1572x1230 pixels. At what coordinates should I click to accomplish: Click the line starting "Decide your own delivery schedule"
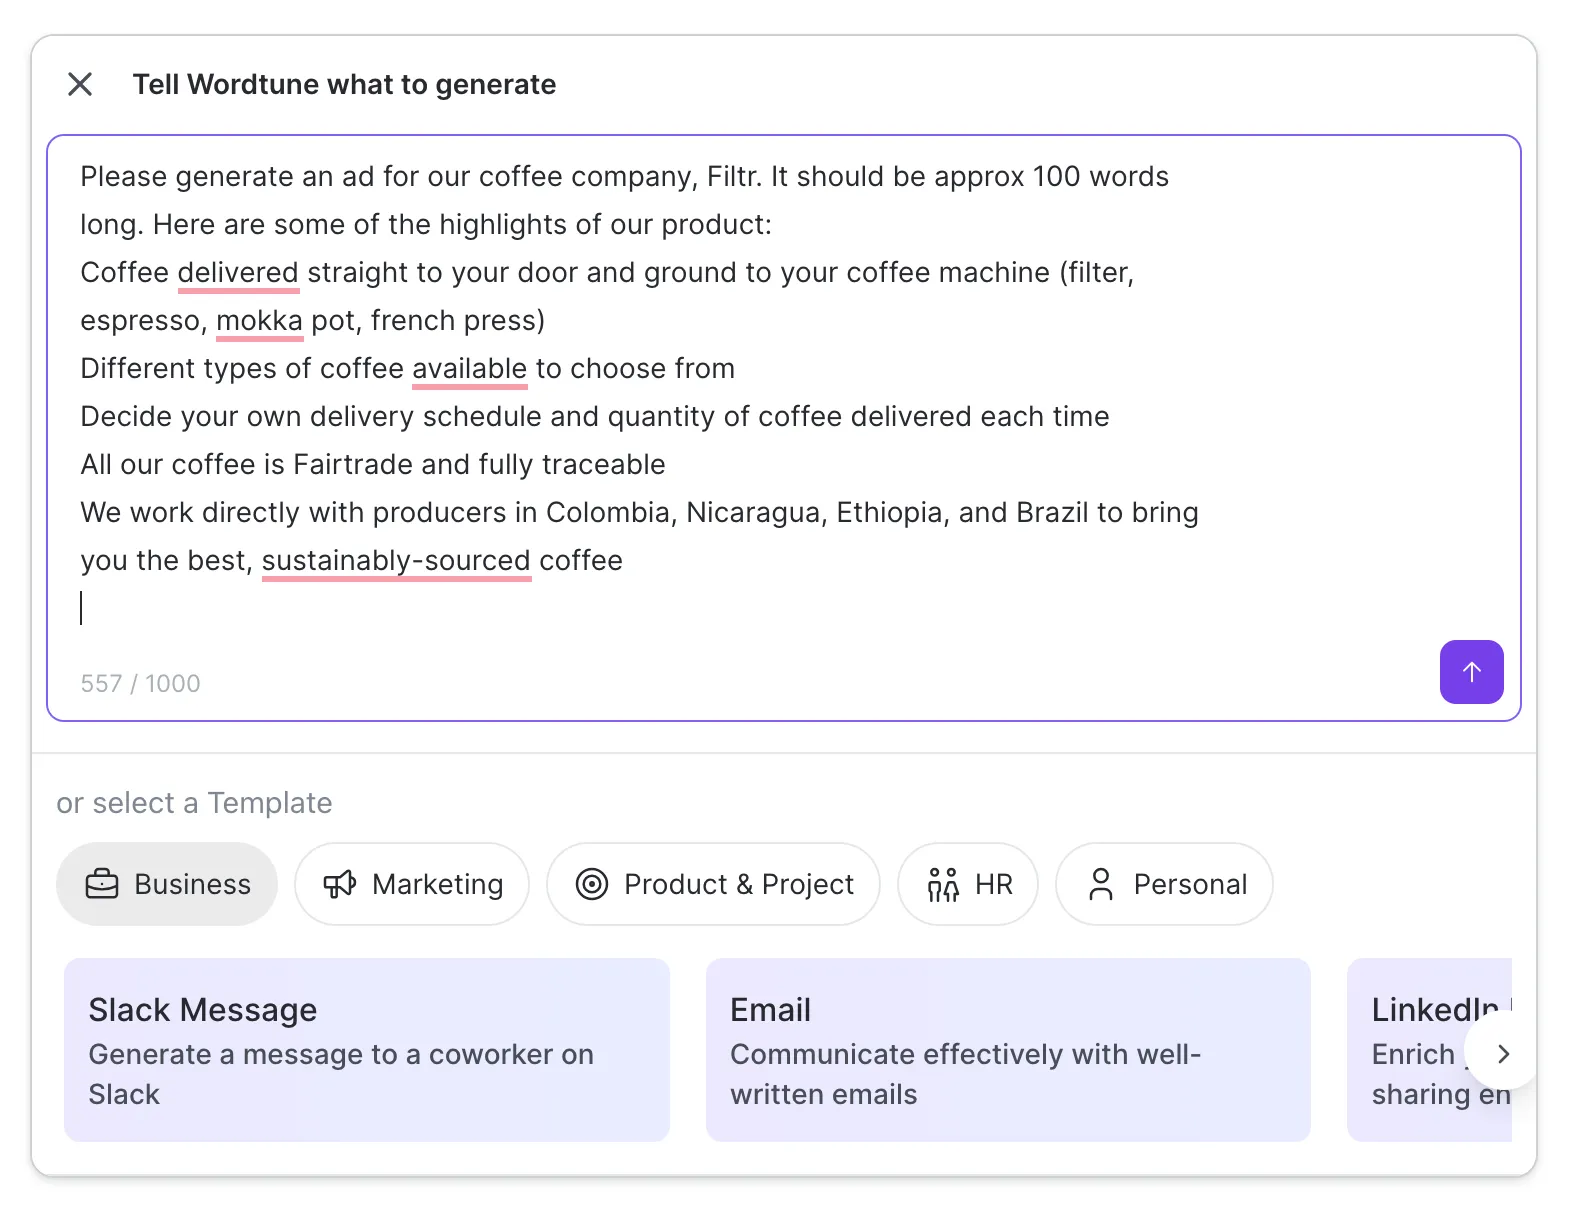tap(595, 416)
